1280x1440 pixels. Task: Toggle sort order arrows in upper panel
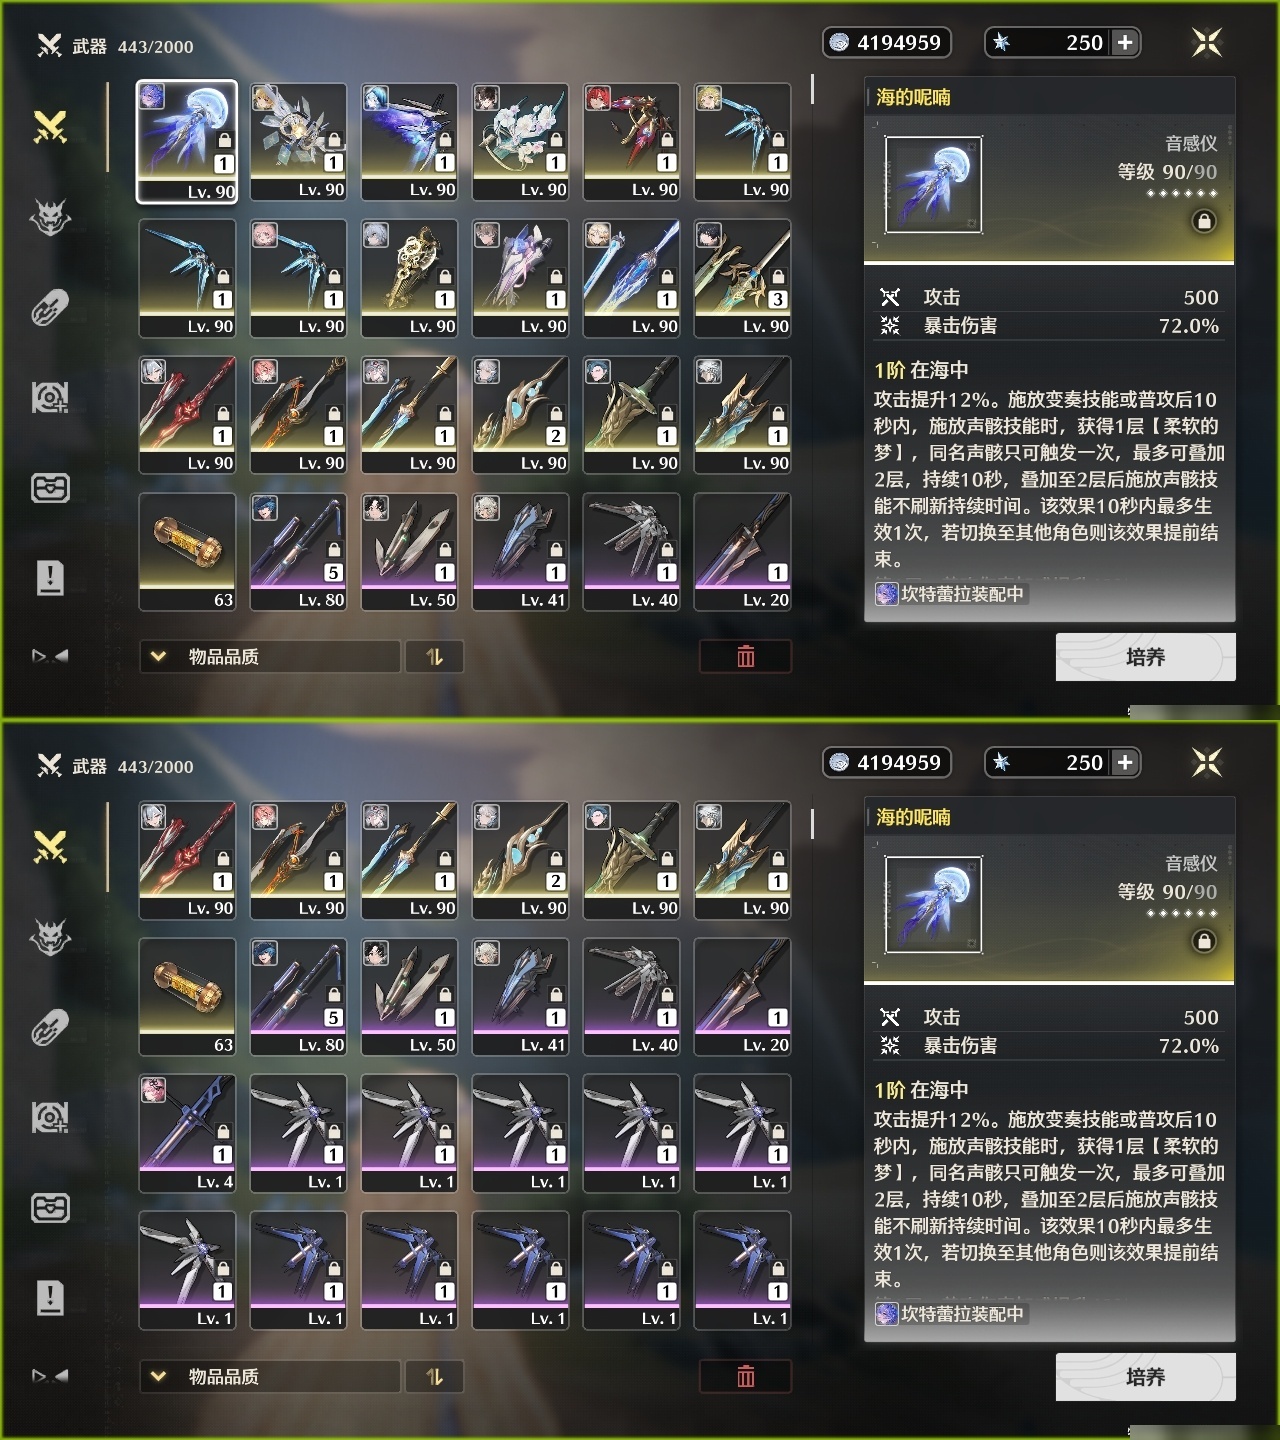(434, 657)
